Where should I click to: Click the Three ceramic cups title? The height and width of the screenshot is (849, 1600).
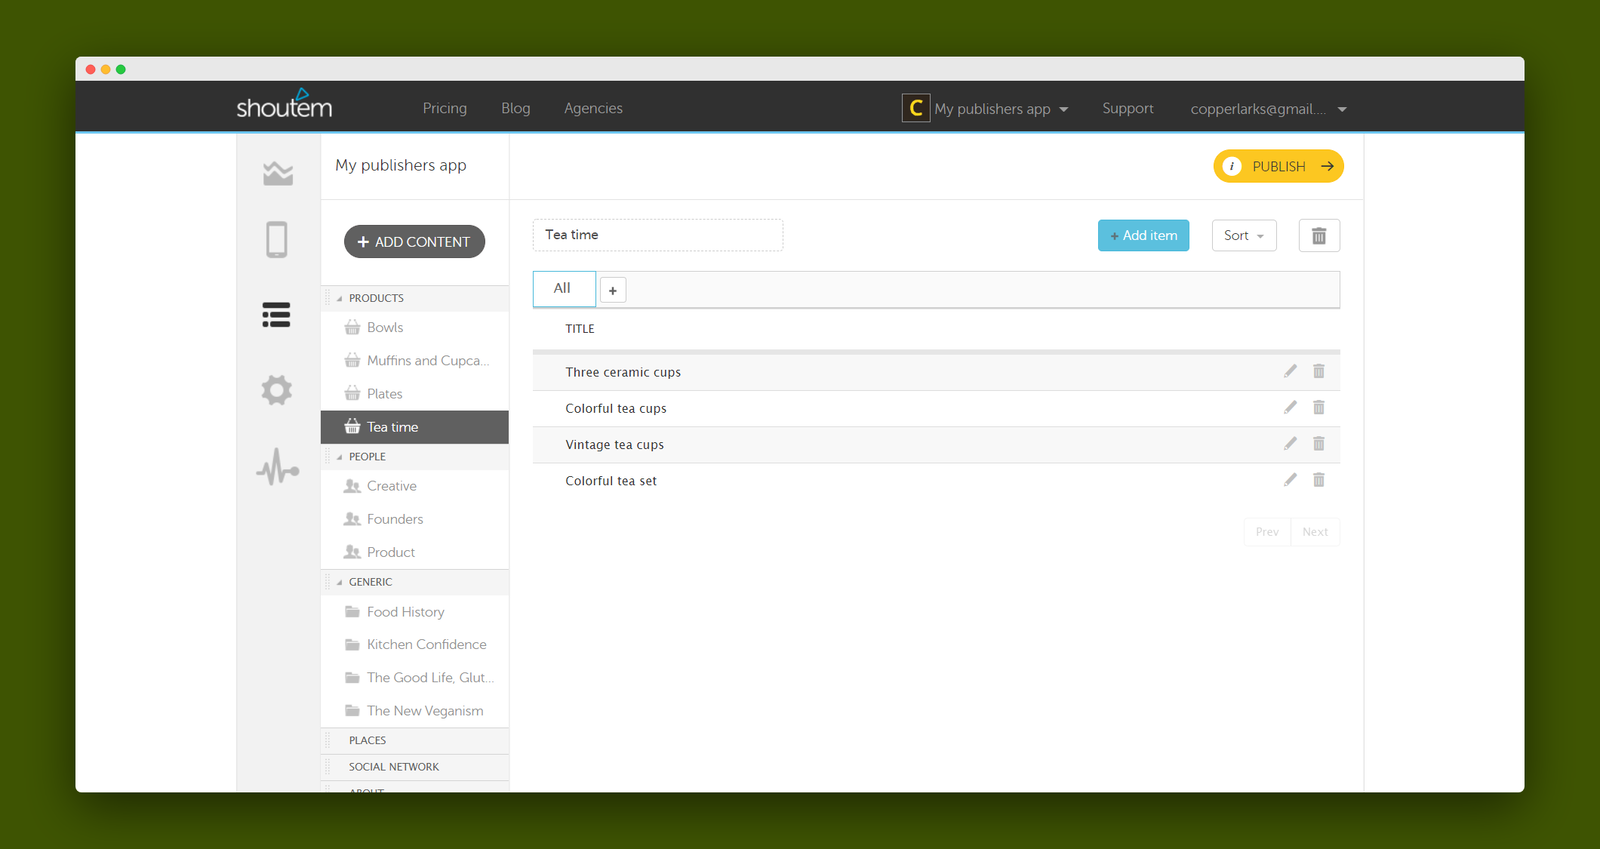(x=623, y=372)
